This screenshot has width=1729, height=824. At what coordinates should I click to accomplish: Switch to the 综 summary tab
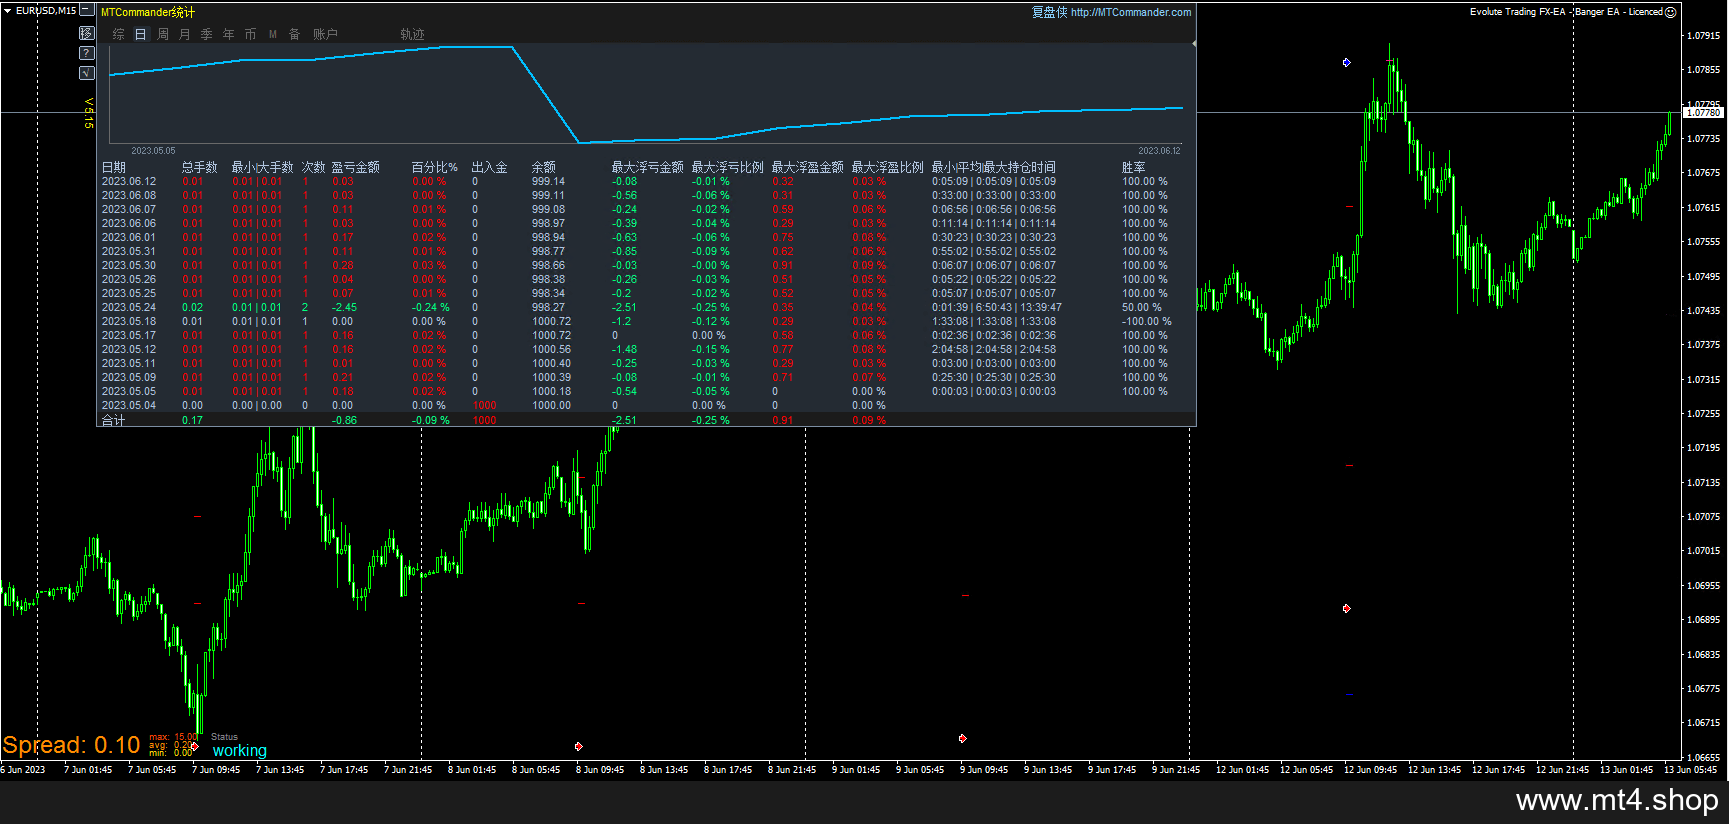pyautogui.click(x=119, y=34)
